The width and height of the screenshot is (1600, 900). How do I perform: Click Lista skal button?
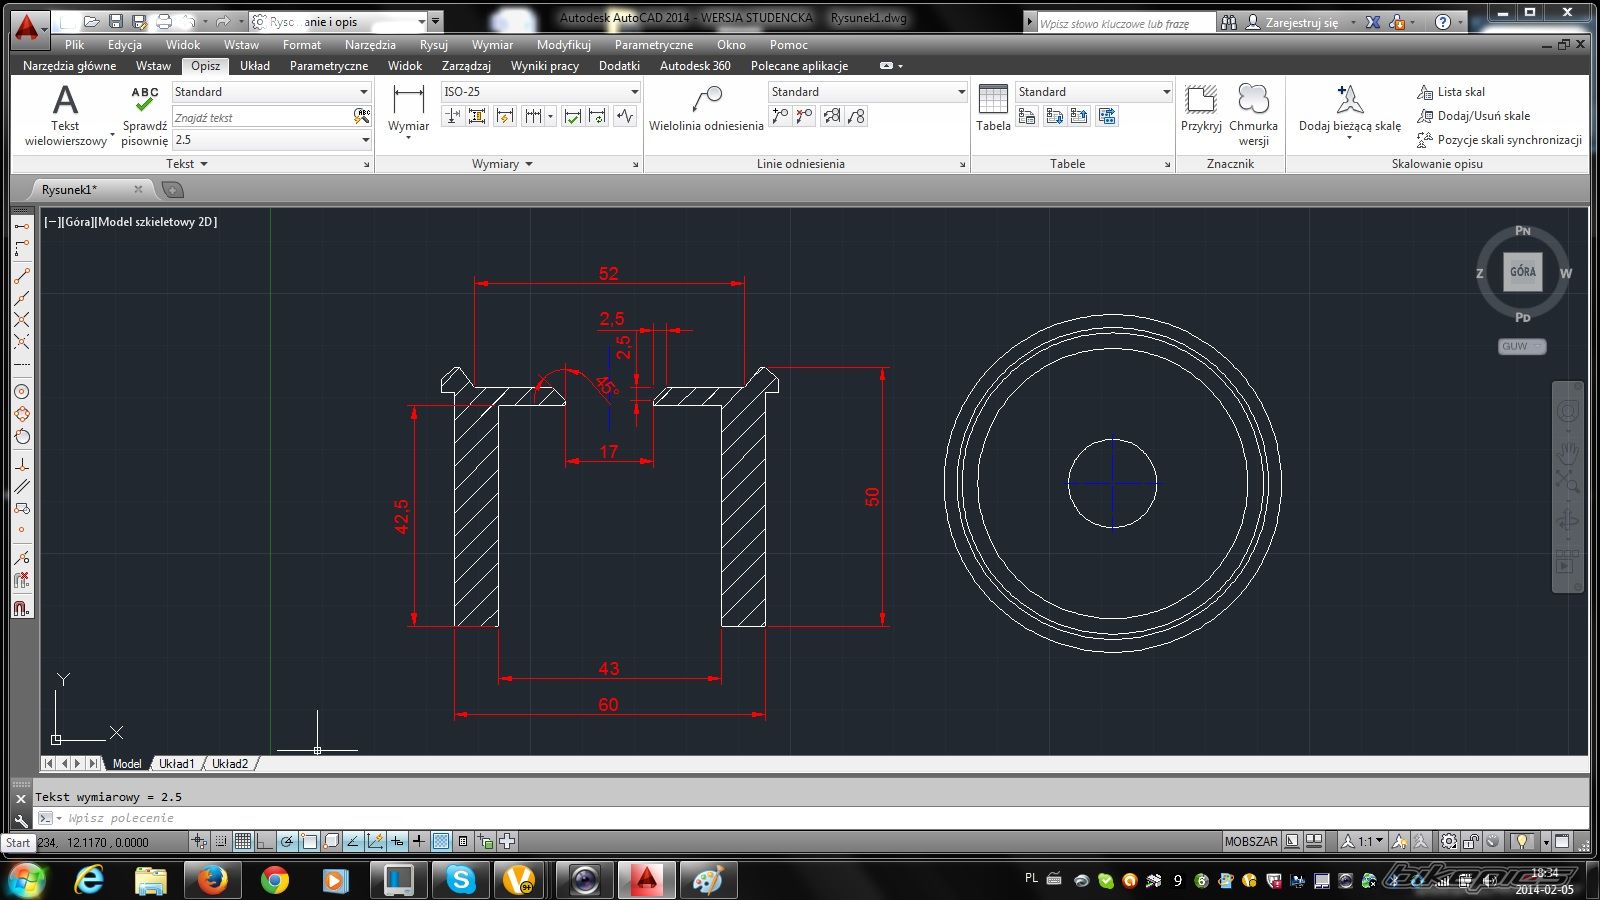(1450, 91)
